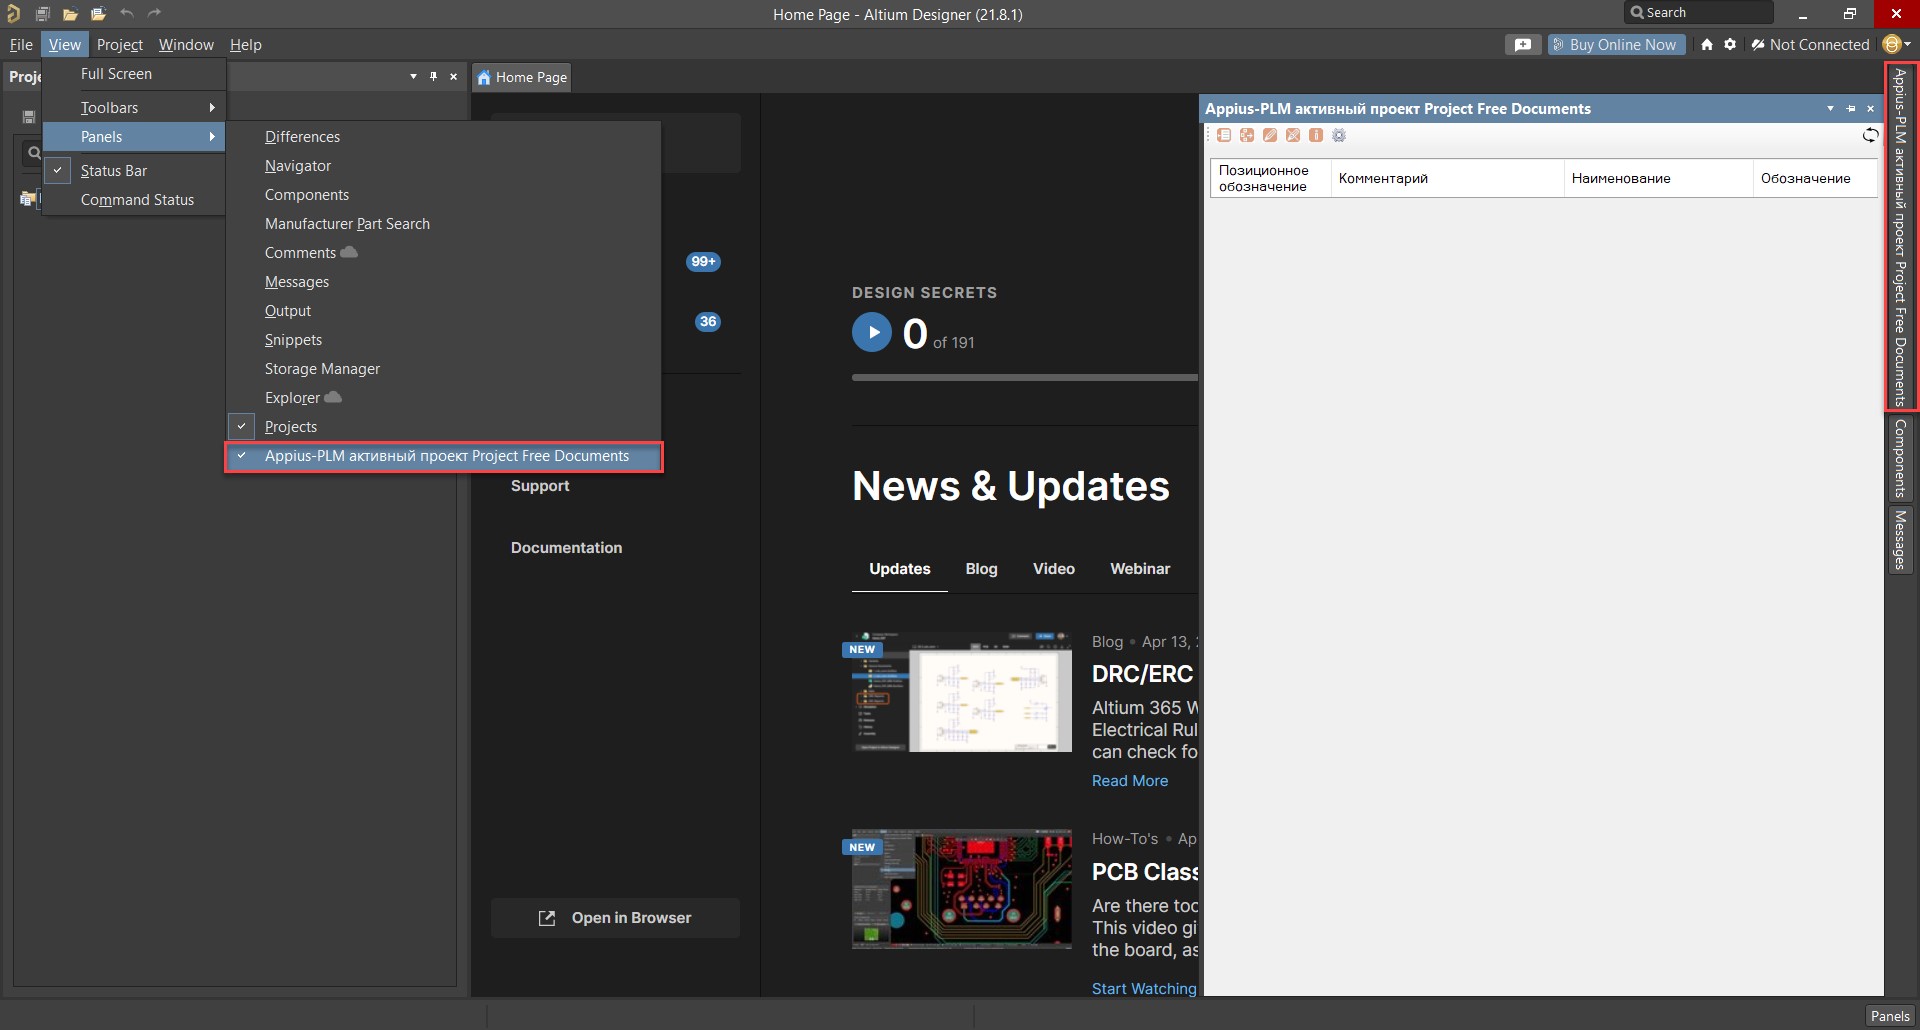Uncheck the Appius-PLM panel menu entry
This screenshot has height=1030, width=1920.
click(444, 456)
